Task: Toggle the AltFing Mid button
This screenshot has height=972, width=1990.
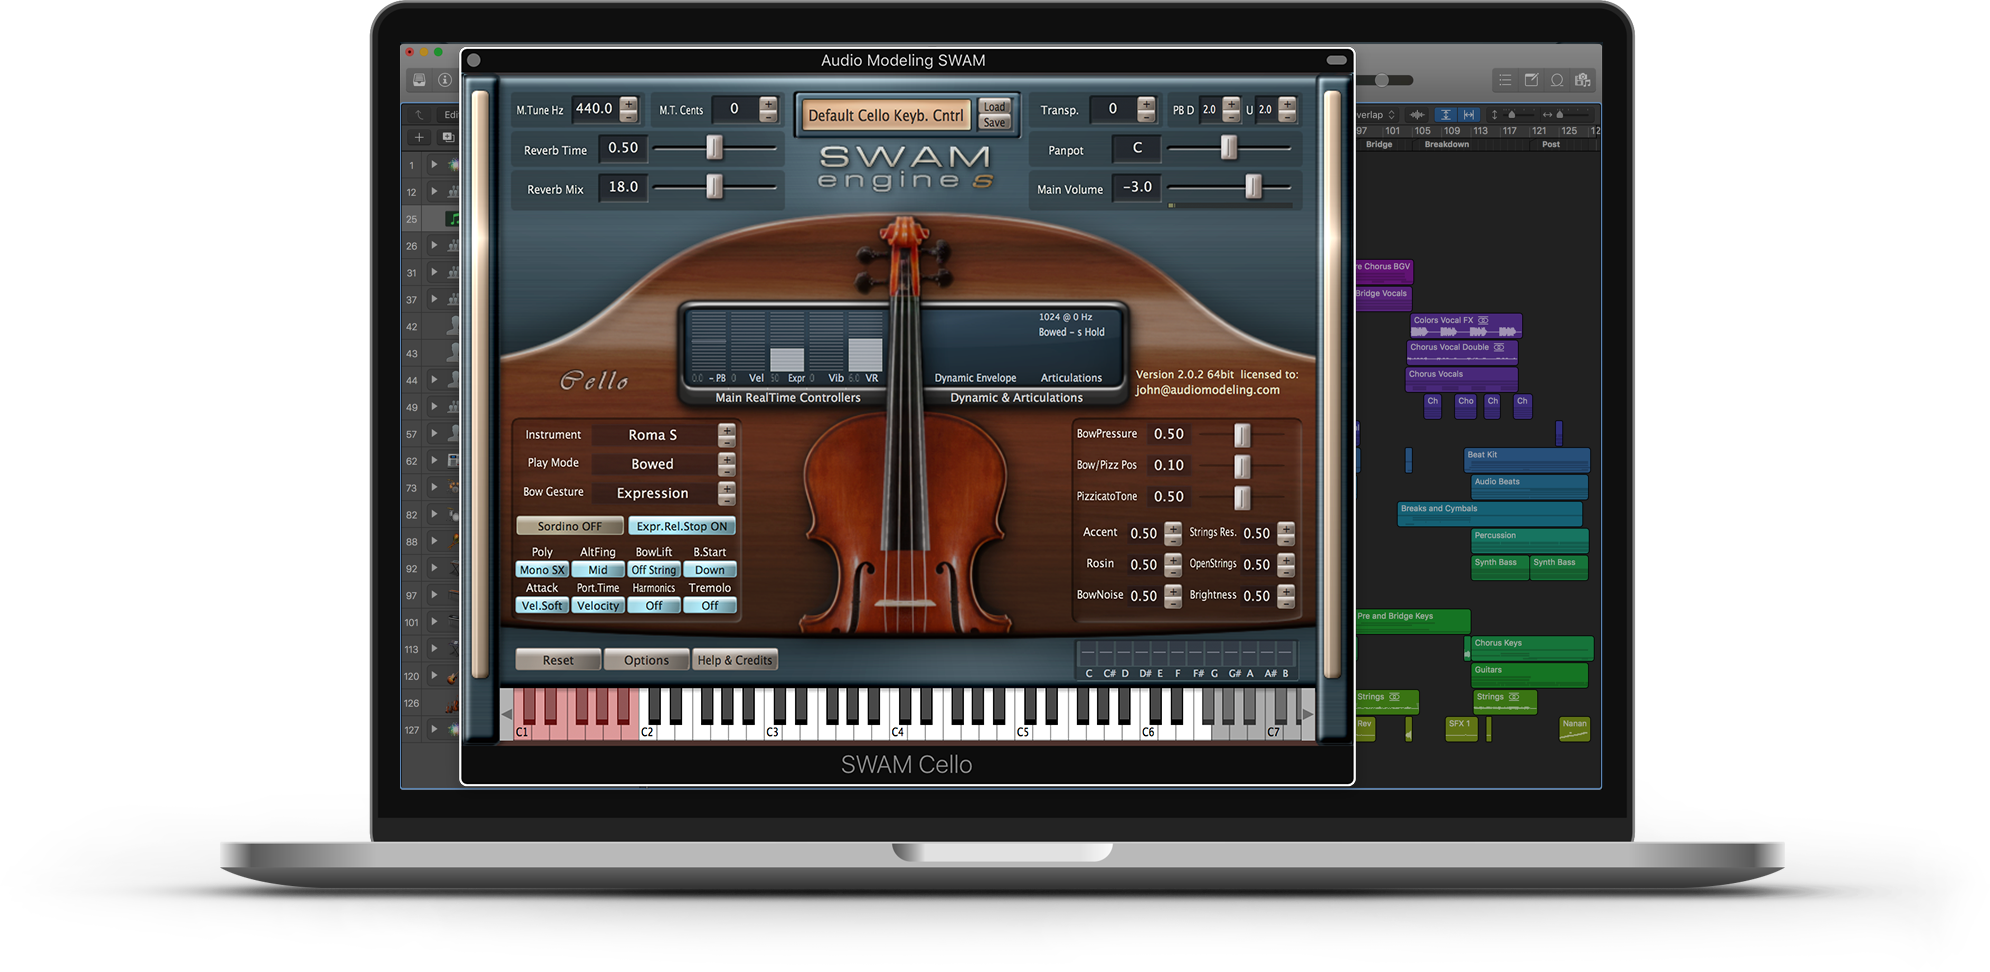Action: click(598, 570)
